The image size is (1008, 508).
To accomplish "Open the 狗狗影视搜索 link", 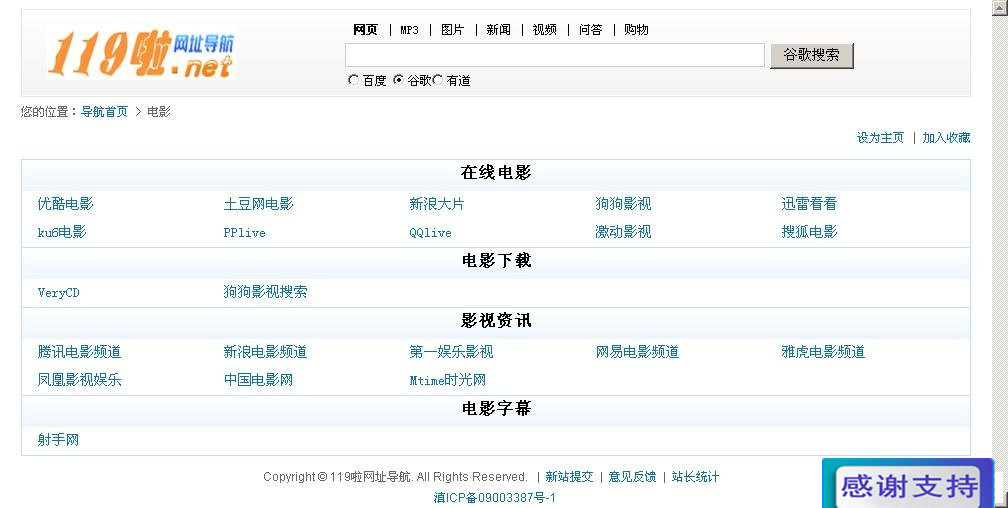I will click(x=265, y=292).
